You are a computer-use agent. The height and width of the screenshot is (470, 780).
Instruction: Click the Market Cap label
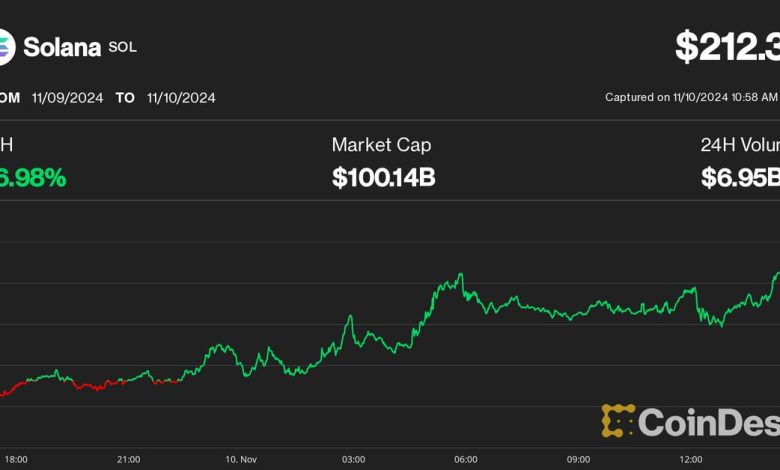click(x=381, y=145)
